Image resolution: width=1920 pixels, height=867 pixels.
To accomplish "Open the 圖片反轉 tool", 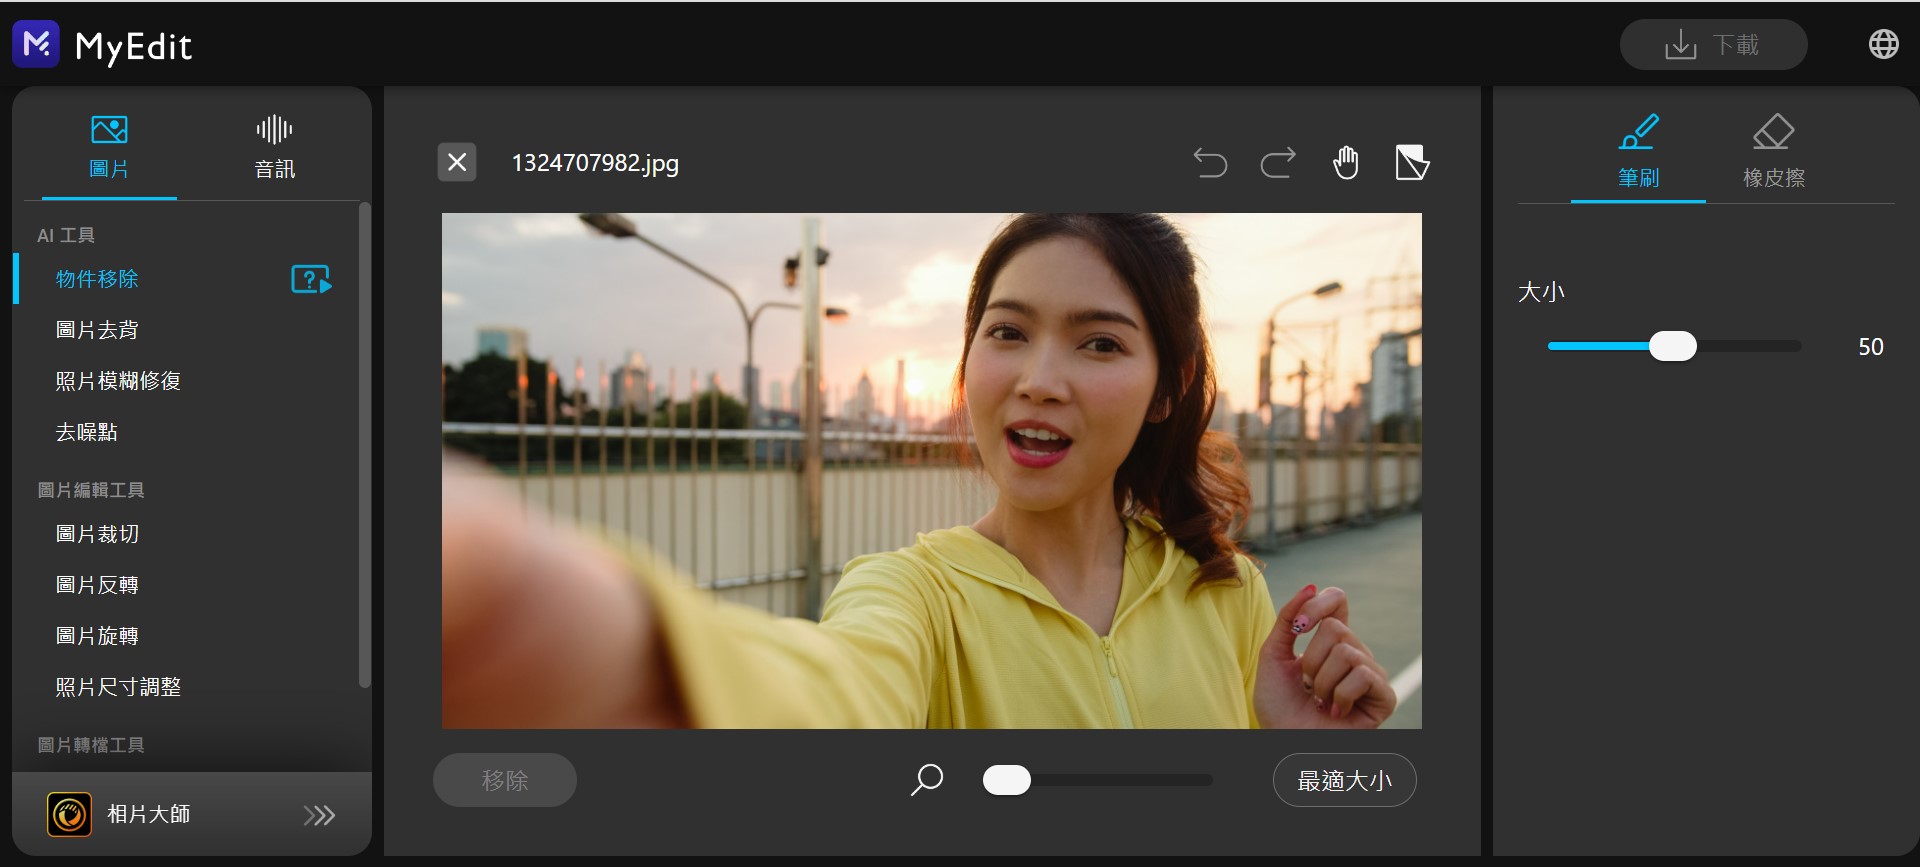I will pyautogui.click(x=97, y=585).
